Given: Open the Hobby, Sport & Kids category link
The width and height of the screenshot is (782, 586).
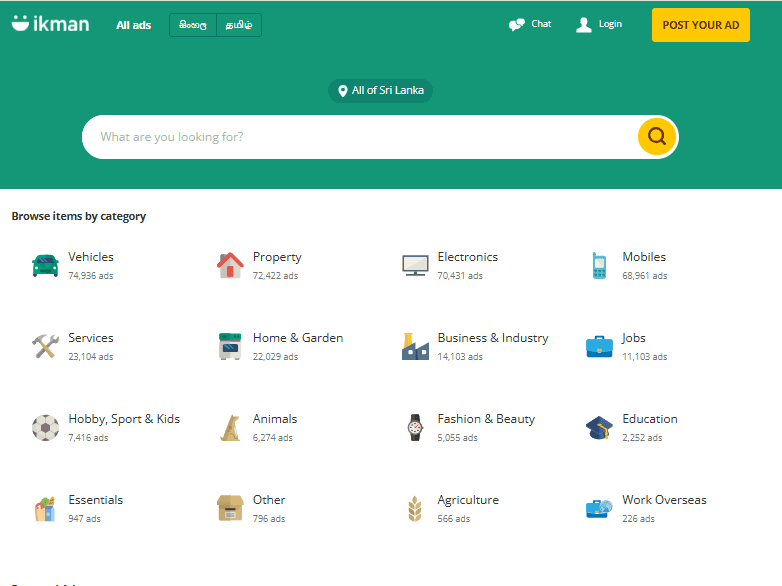Looking at the screenshot, I should [x=124, y=419].
